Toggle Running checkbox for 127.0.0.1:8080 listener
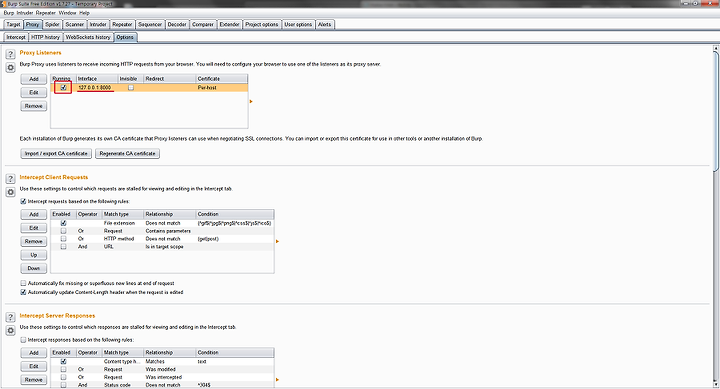 [63, 87]
